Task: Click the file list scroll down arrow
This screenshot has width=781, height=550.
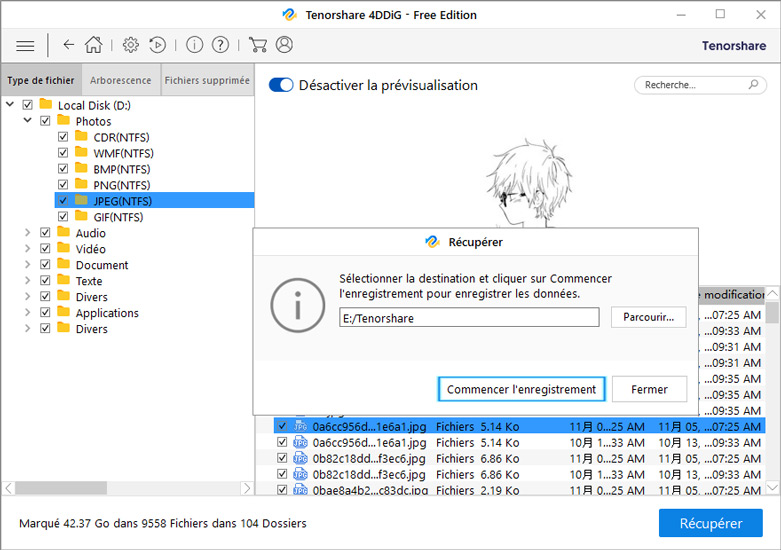Action: 772,488
